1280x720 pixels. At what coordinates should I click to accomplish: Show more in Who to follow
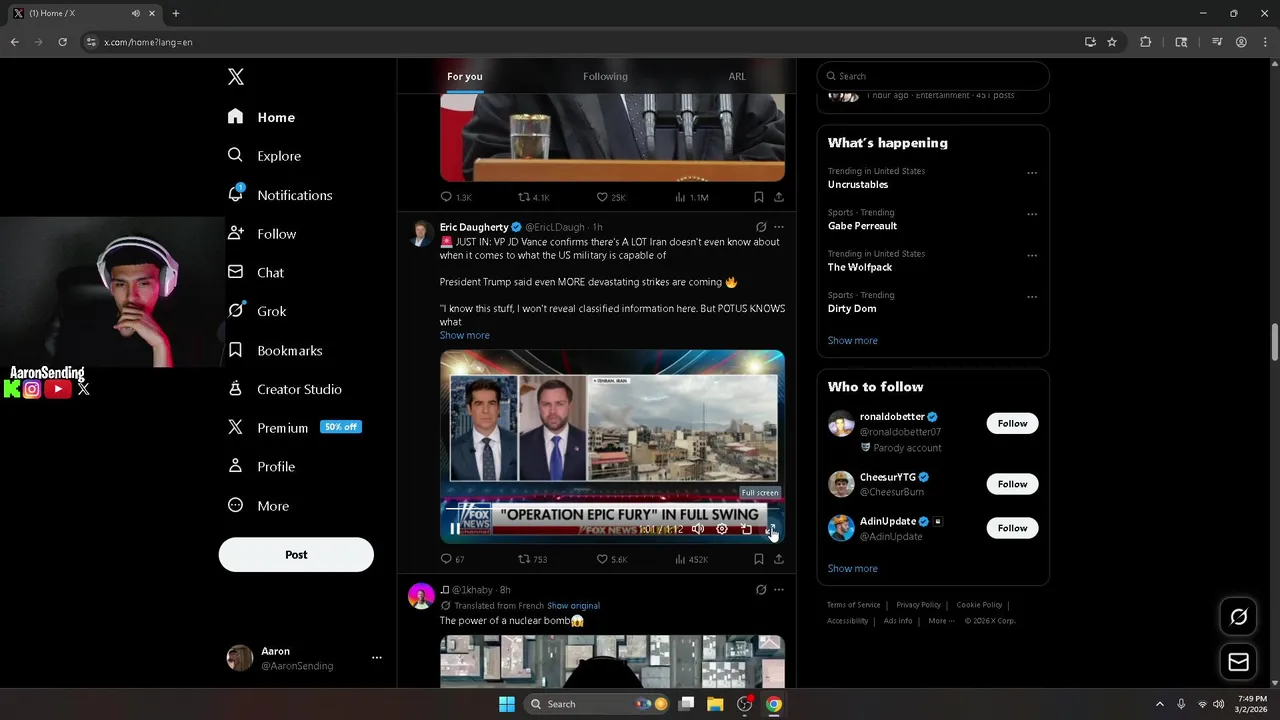853,568
